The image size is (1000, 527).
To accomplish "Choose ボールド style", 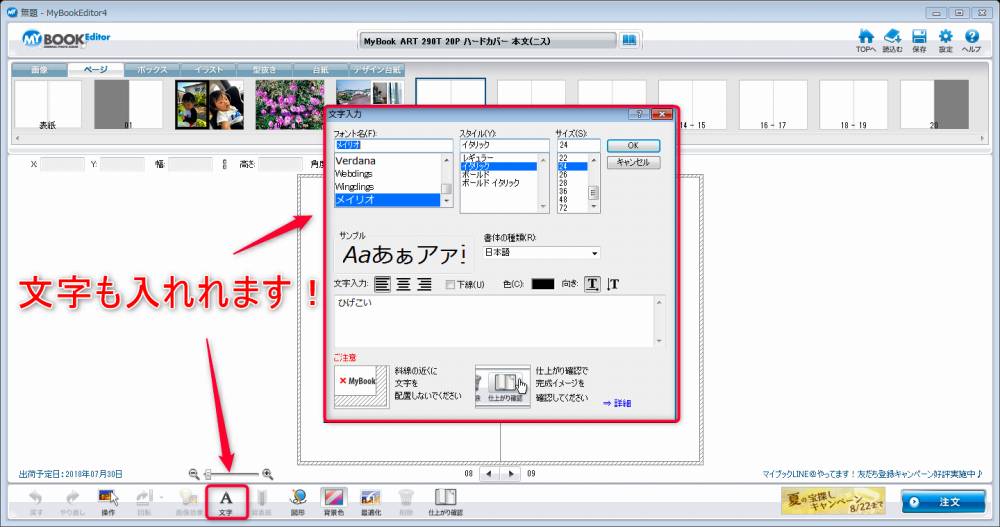I will click(476, 174).
